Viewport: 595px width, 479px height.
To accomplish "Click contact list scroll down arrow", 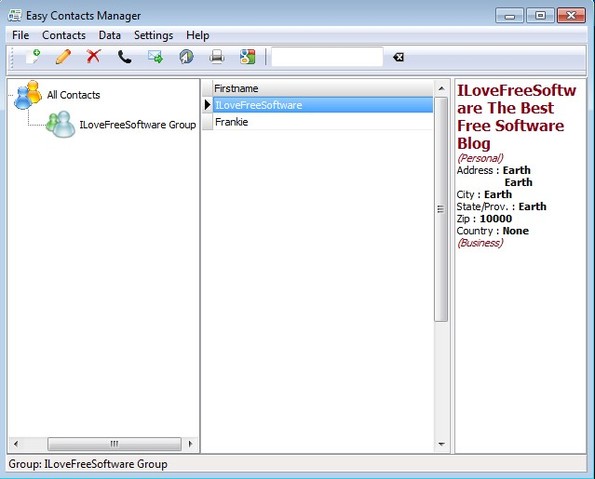I will pyautogui.click(x=441, y=444).
